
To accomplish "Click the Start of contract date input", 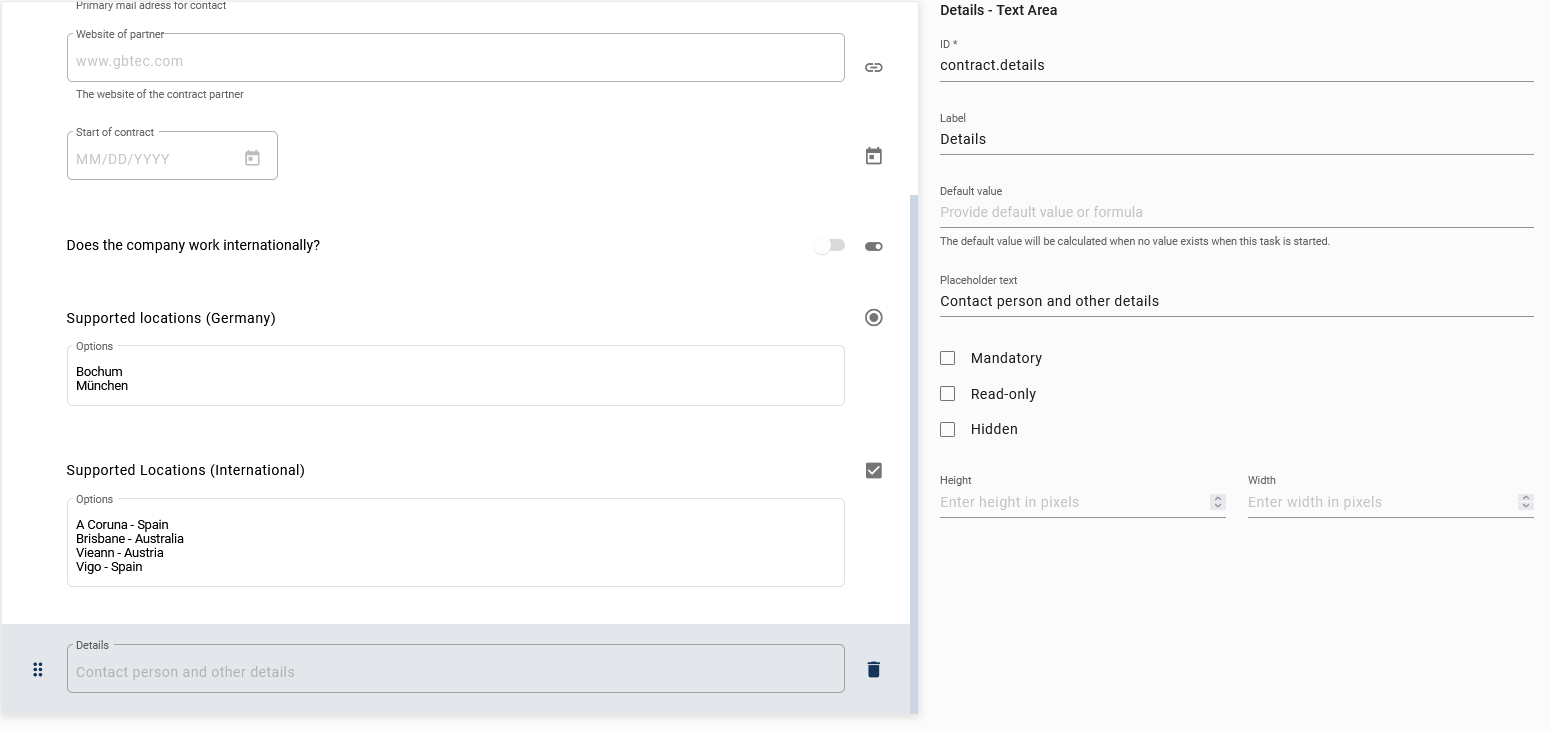I will [150, 157].
